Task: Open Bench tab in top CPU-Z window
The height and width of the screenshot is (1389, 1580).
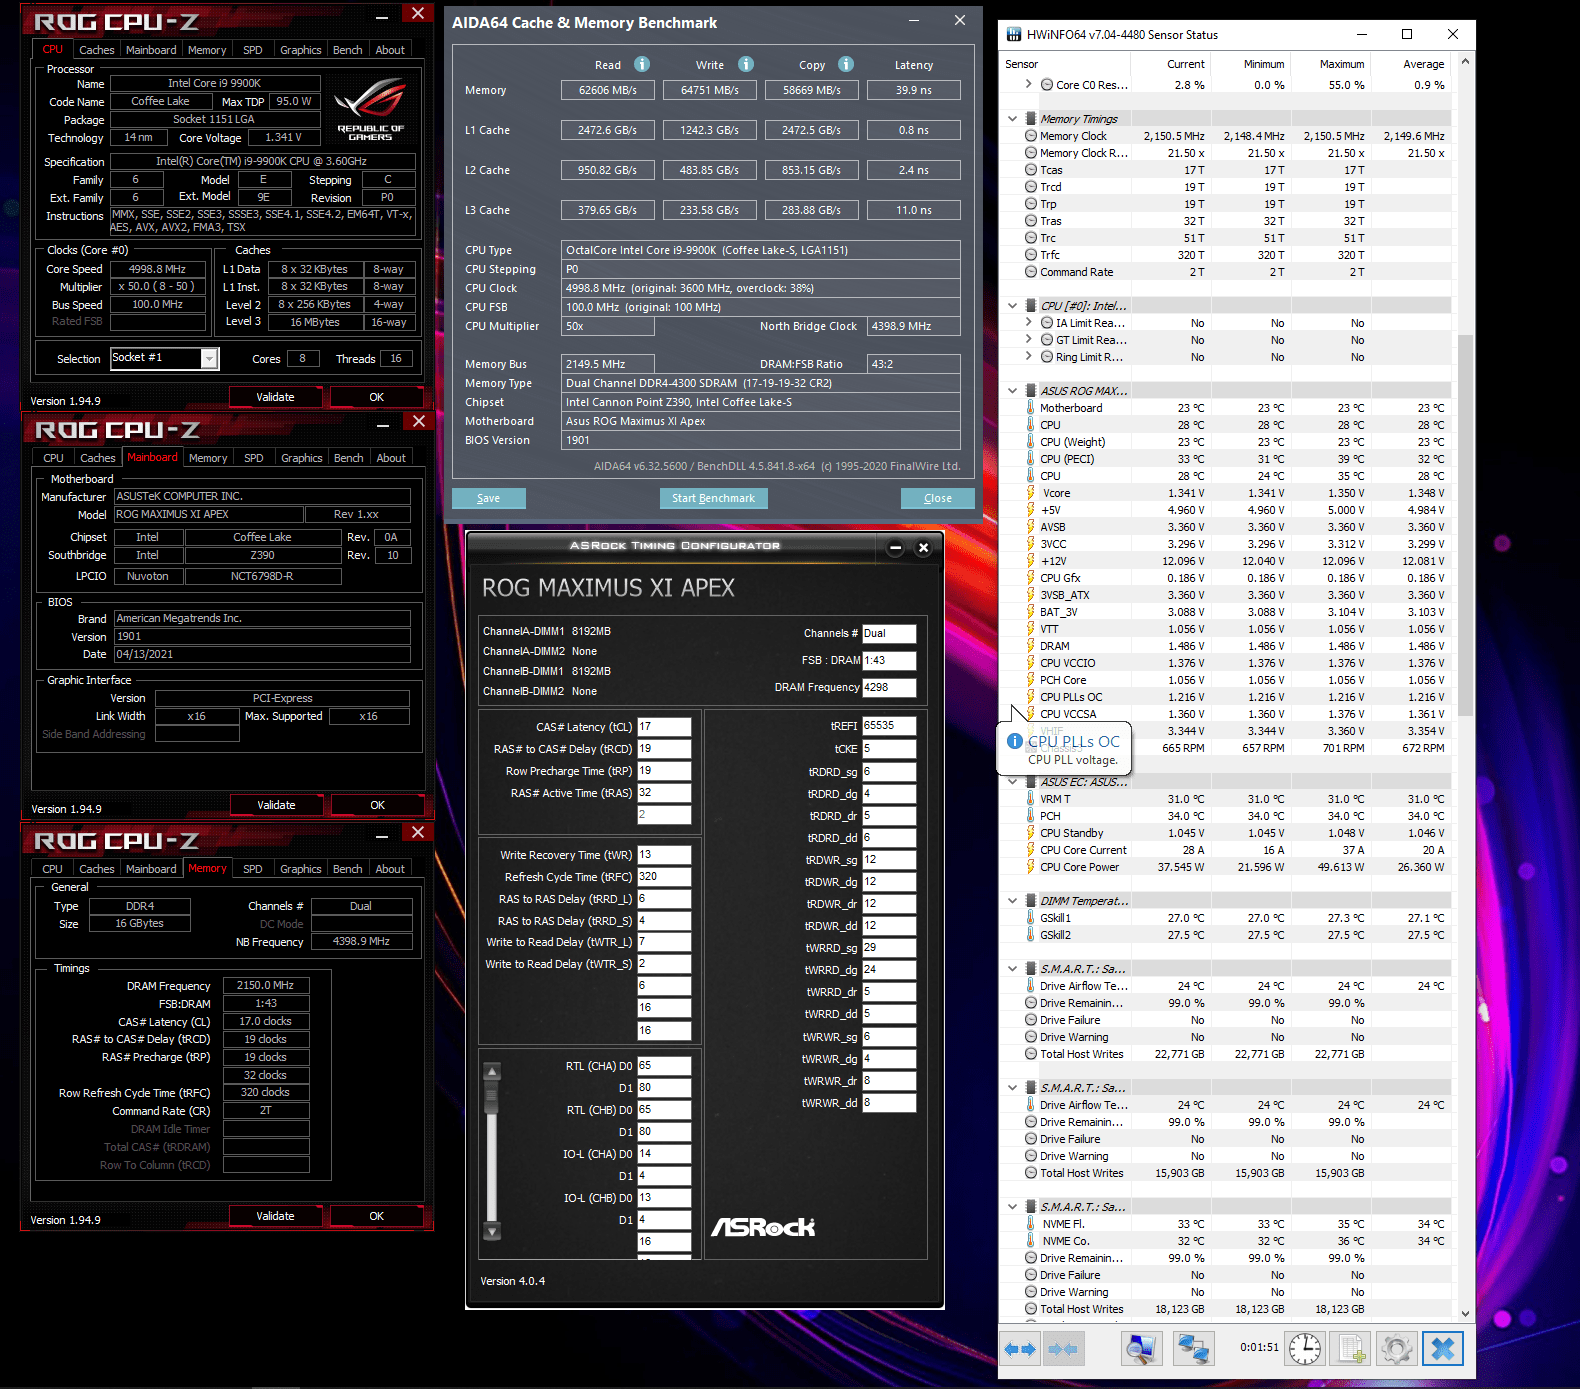Action: pyautogui.click(x=348, y=50)
